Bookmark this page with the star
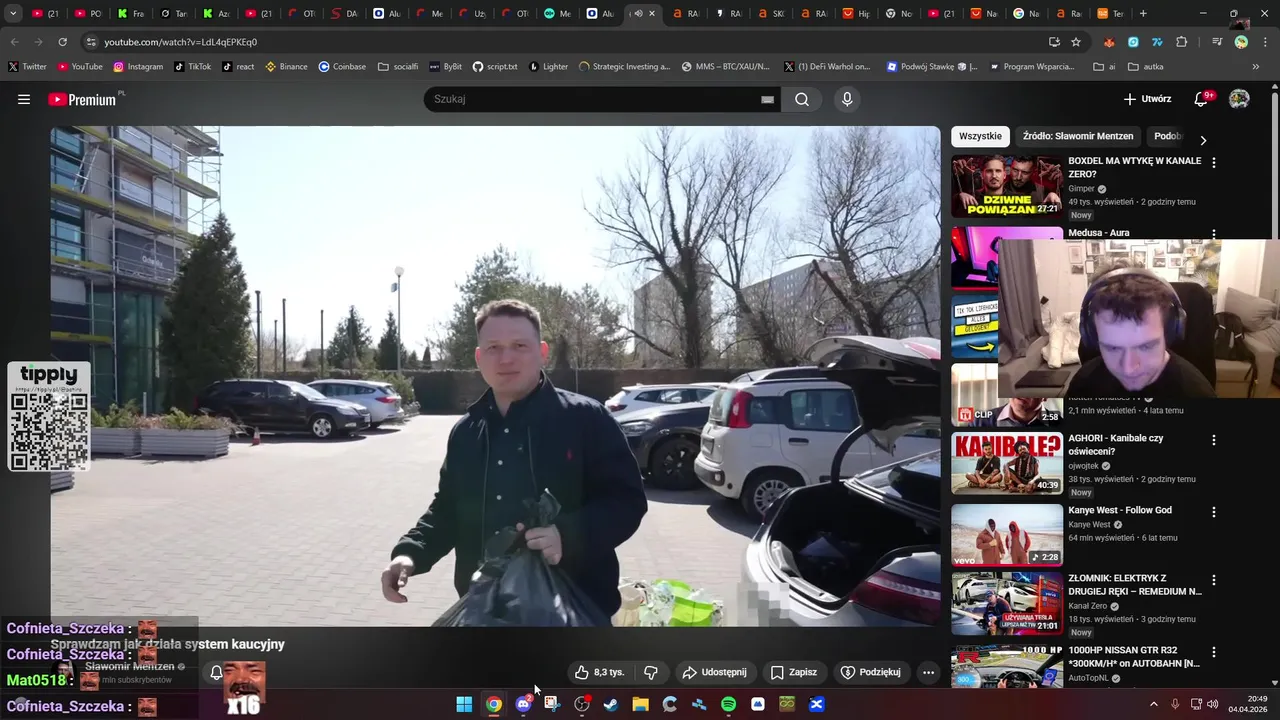 [x=1076, y=42]
